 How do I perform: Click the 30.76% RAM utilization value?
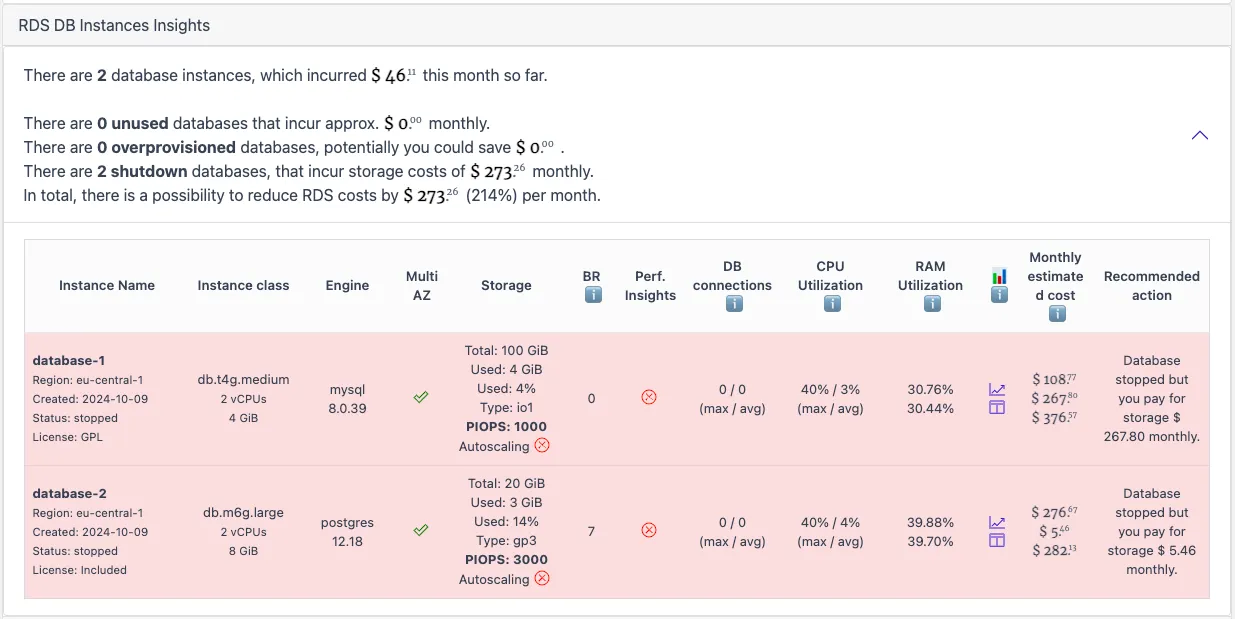[931, 389]
